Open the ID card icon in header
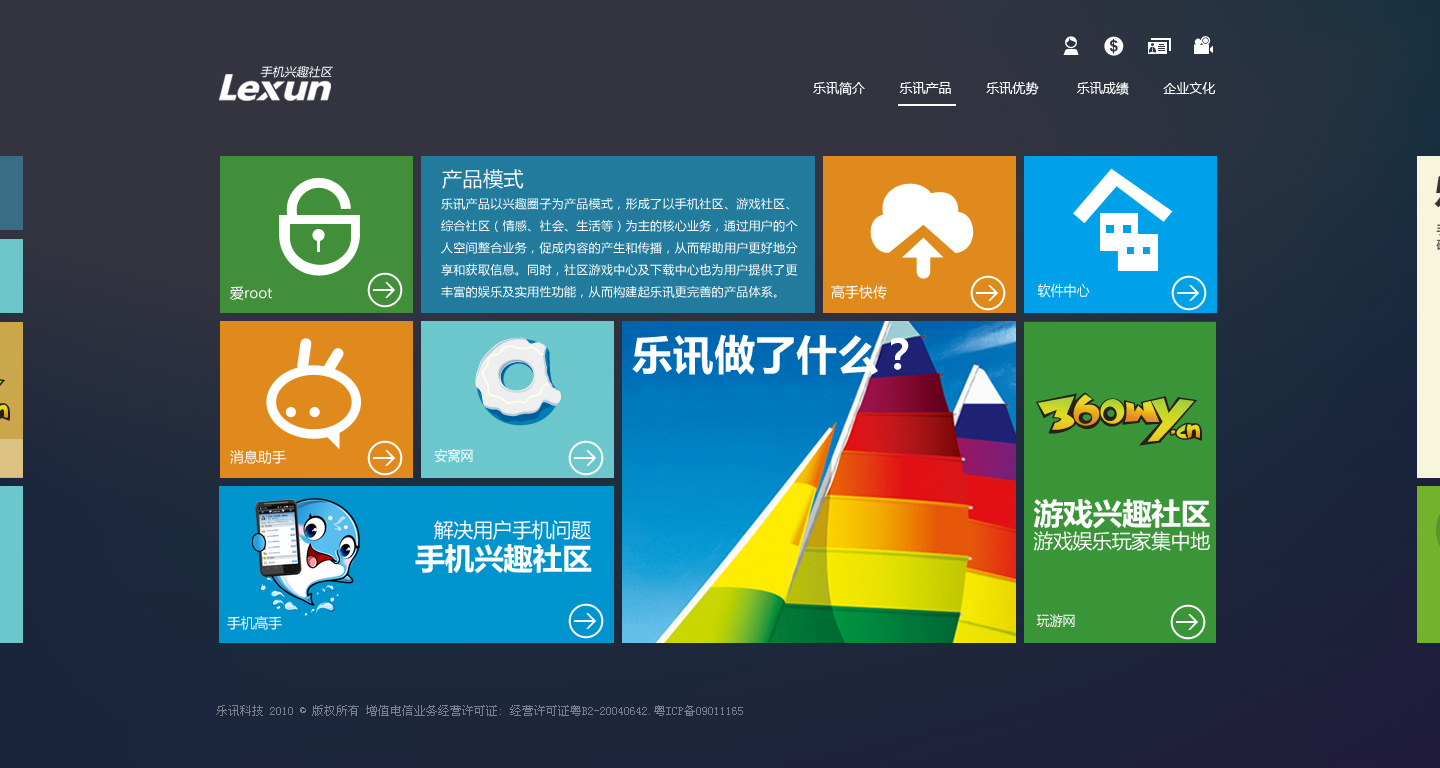The image size is (1440, 768). pos(1159,46)
